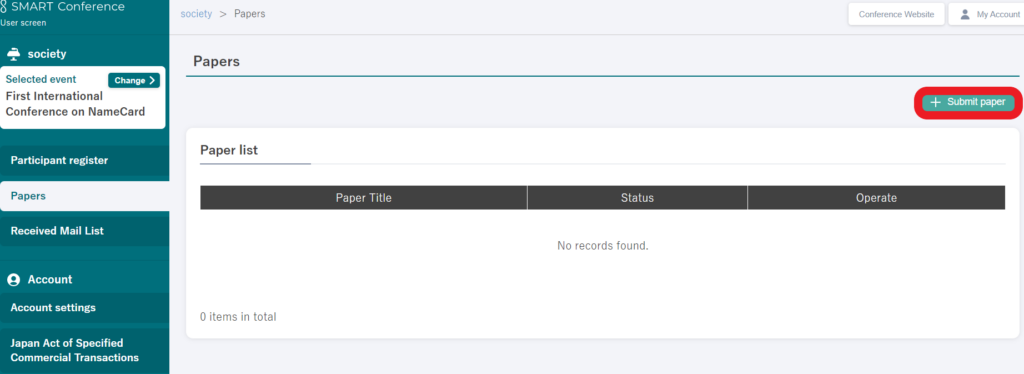
Task: Click the Account section heading
Action: click(50, 279)
